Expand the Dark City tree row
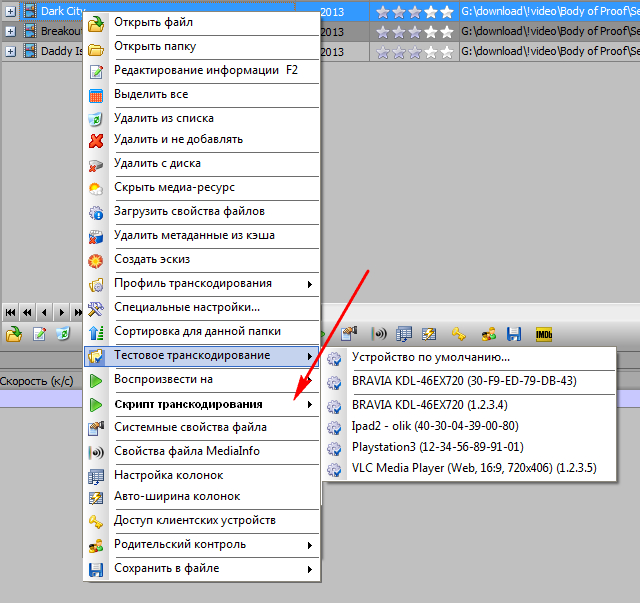This screenshot has width=640, height=603. 10,12
